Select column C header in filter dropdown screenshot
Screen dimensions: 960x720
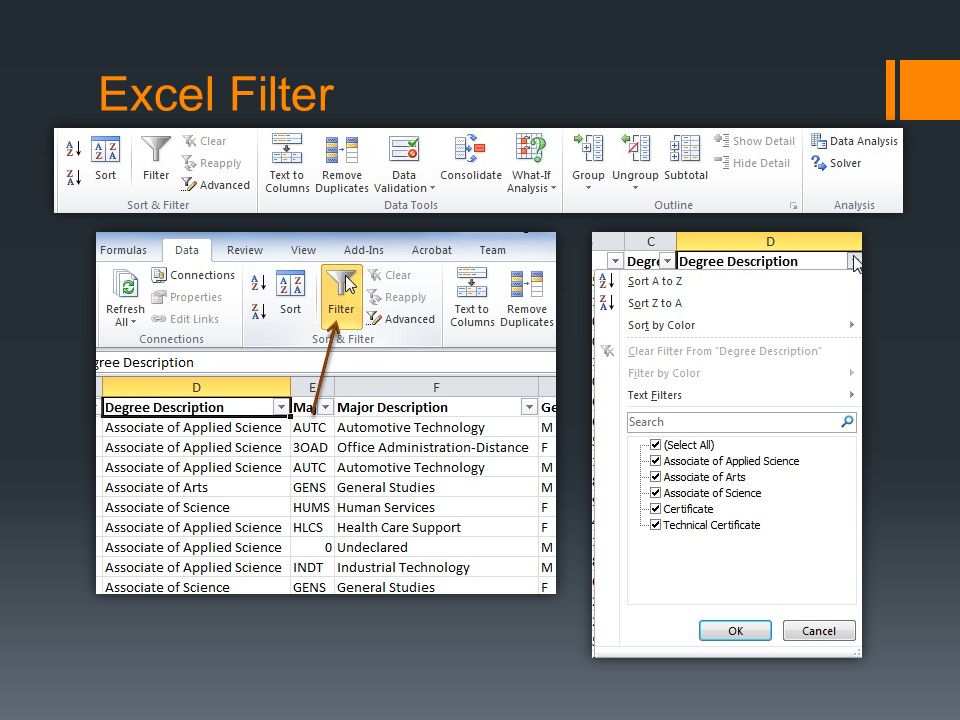click(651, 241)
